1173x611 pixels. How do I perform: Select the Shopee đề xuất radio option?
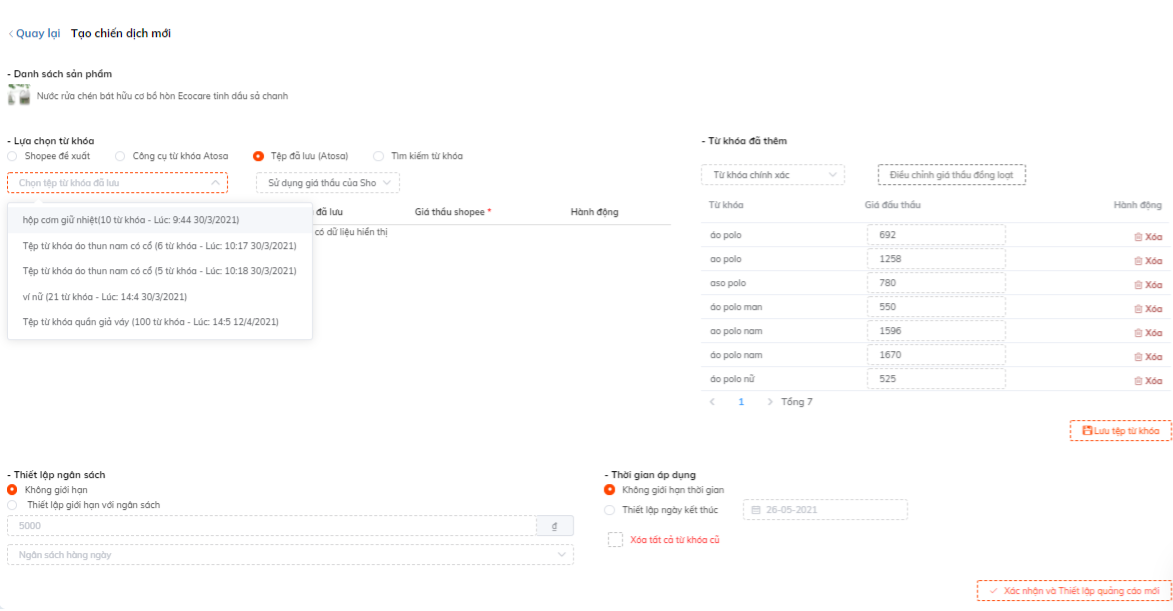12,156
